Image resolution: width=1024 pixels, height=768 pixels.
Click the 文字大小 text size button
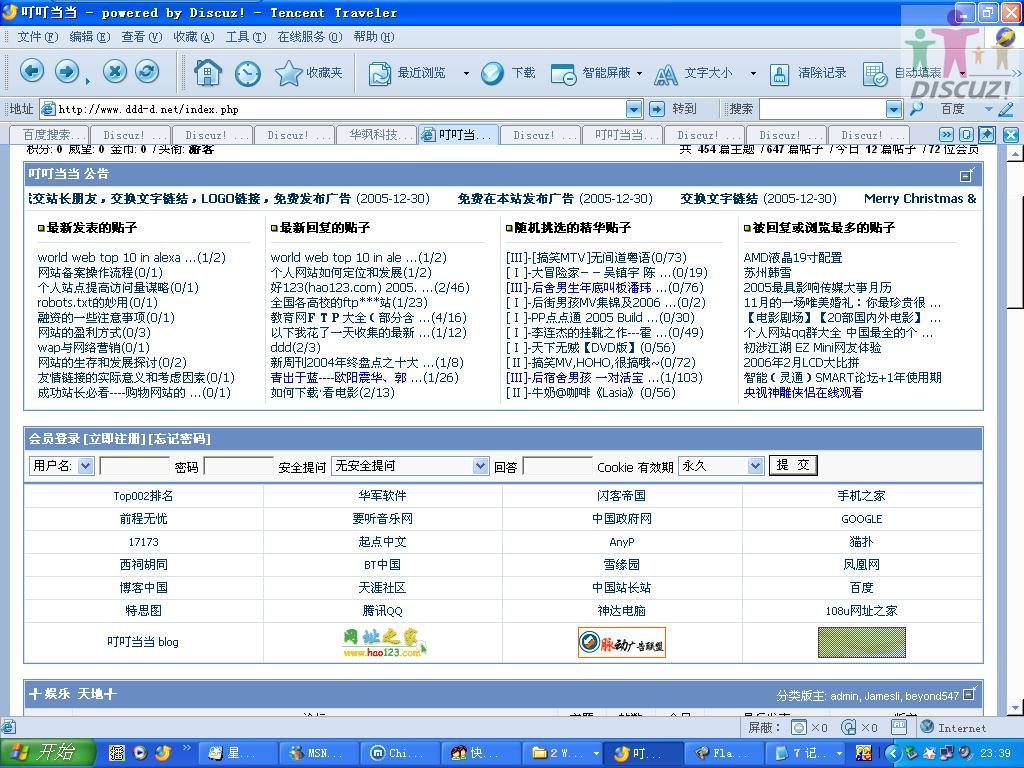[694, 74]
